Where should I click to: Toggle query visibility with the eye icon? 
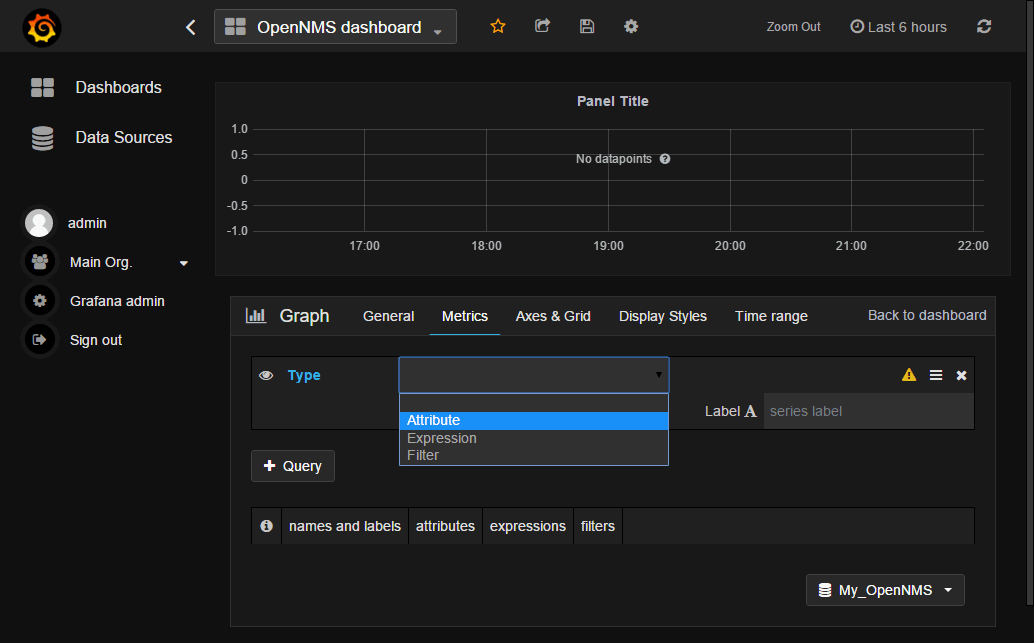pos(266,375)
